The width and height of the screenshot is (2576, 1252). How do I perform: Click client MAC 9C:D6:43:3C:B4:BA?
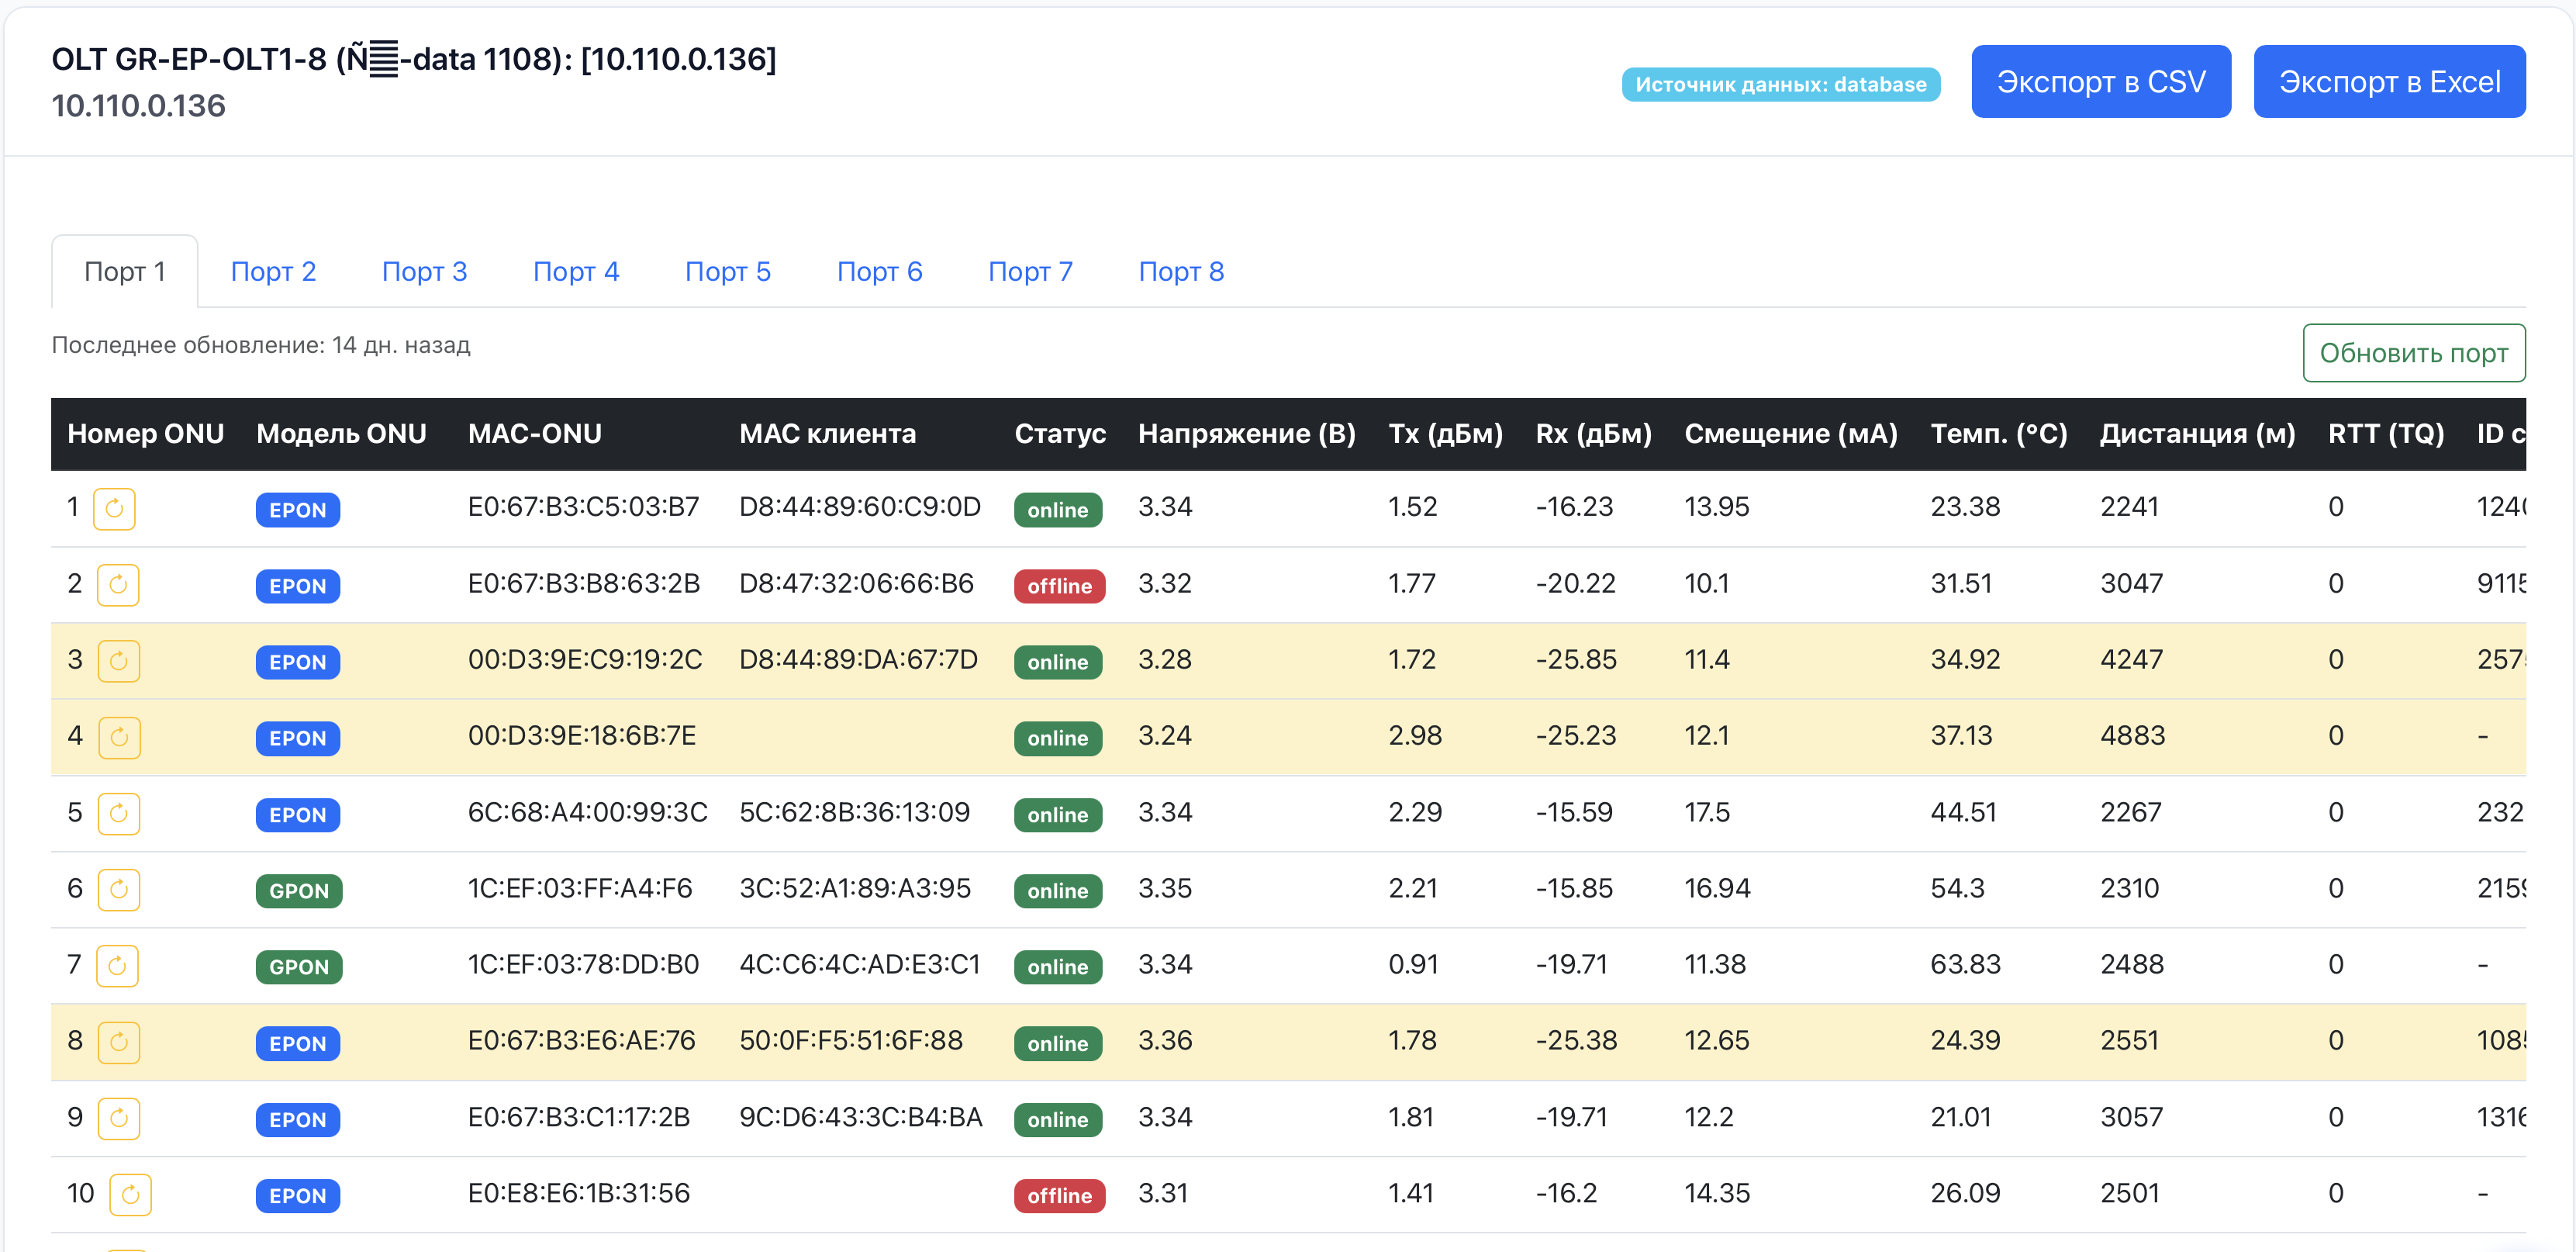tap(861, 1117)
